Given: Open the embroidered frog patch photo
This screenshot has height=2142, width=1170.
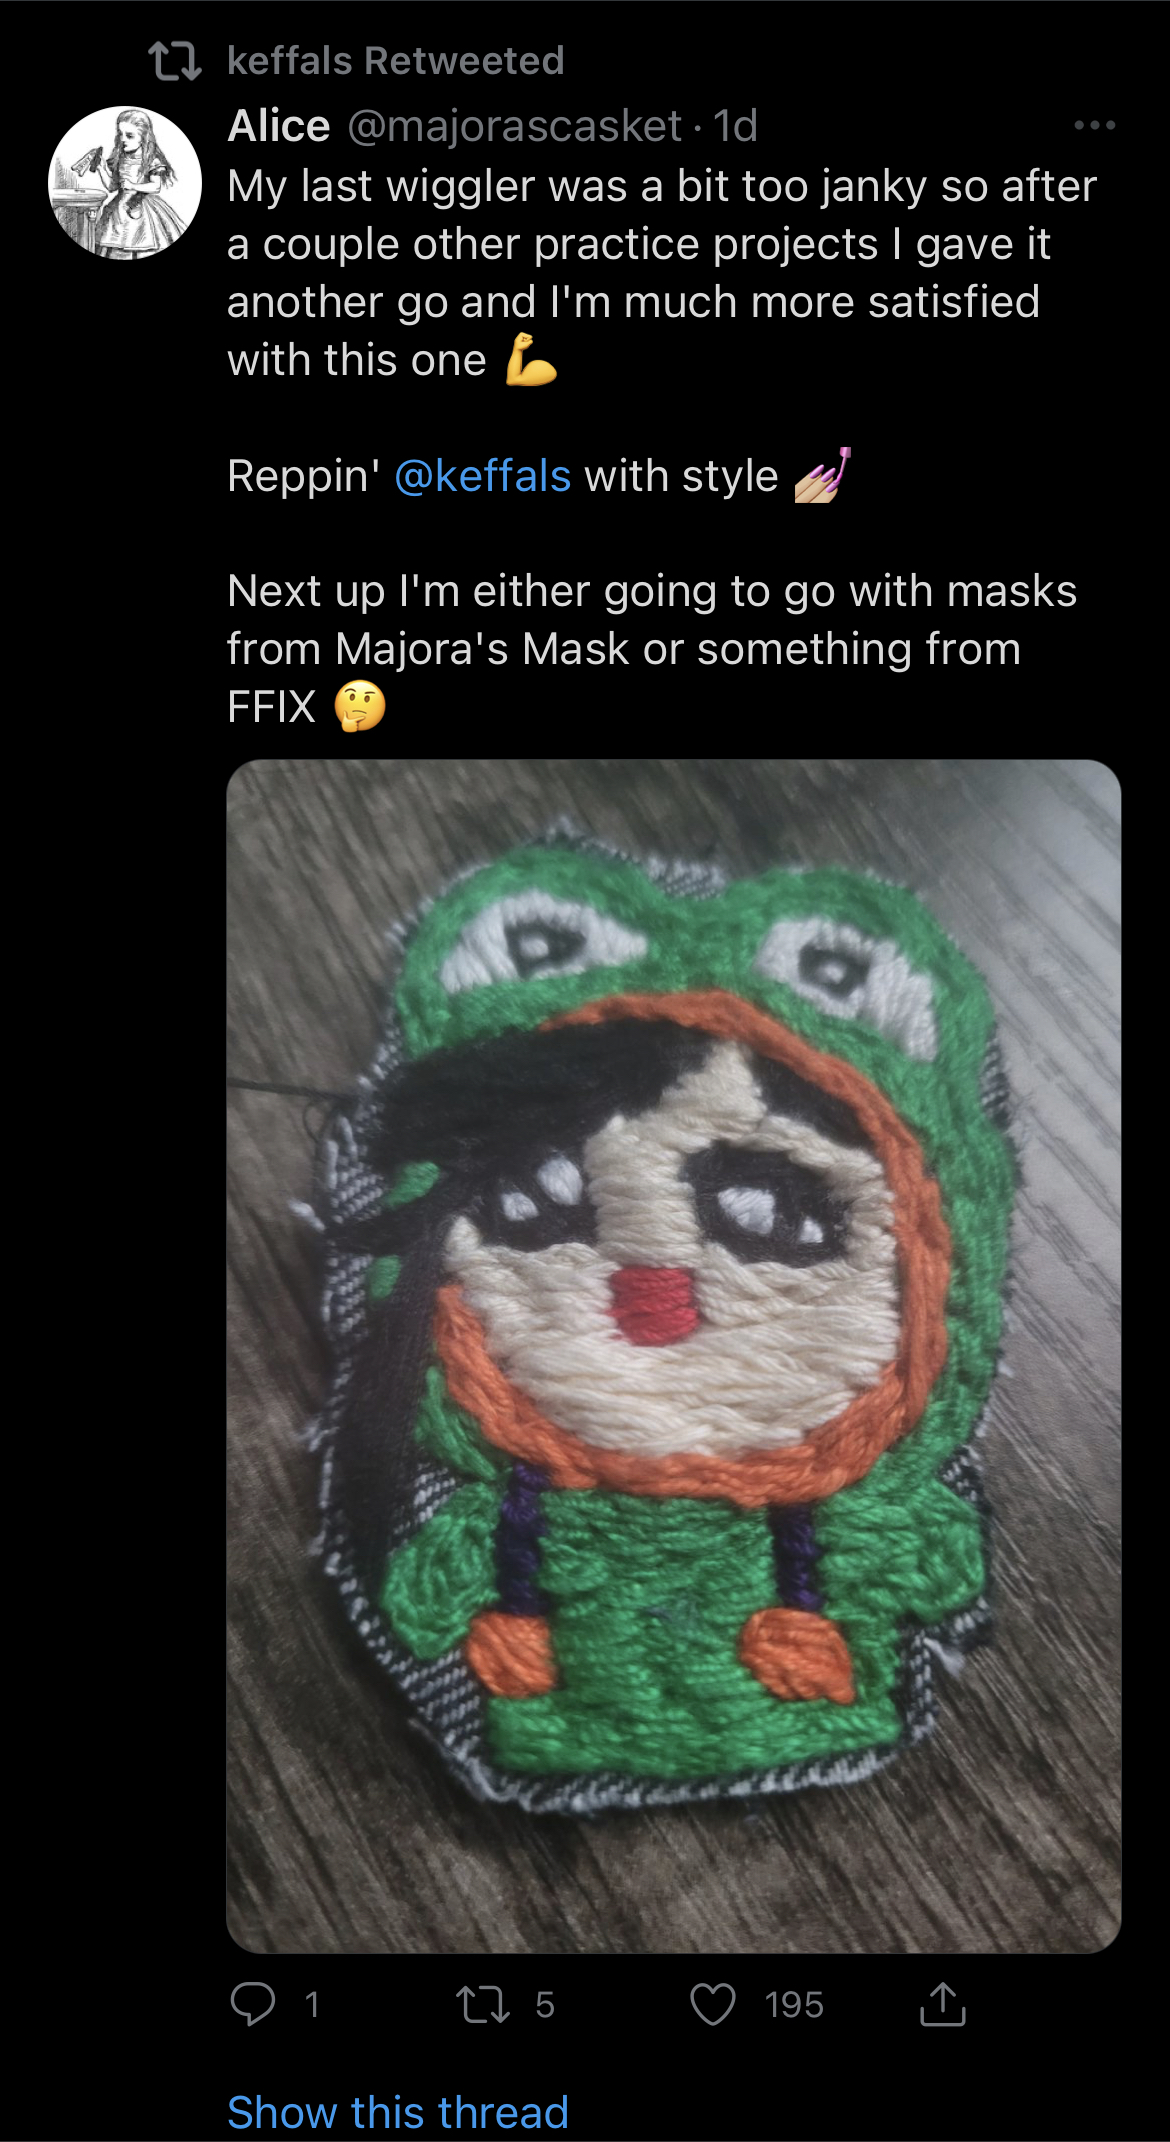Looking at the screenshot, I should click(674, 1356).
